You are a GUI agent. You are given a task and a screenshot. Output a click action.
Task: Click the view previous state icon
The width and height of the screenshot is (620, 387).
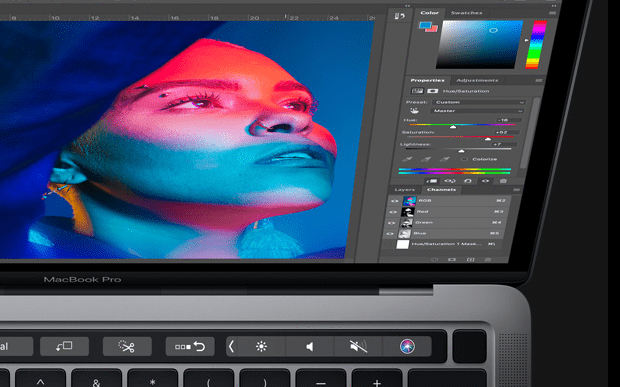450,181
